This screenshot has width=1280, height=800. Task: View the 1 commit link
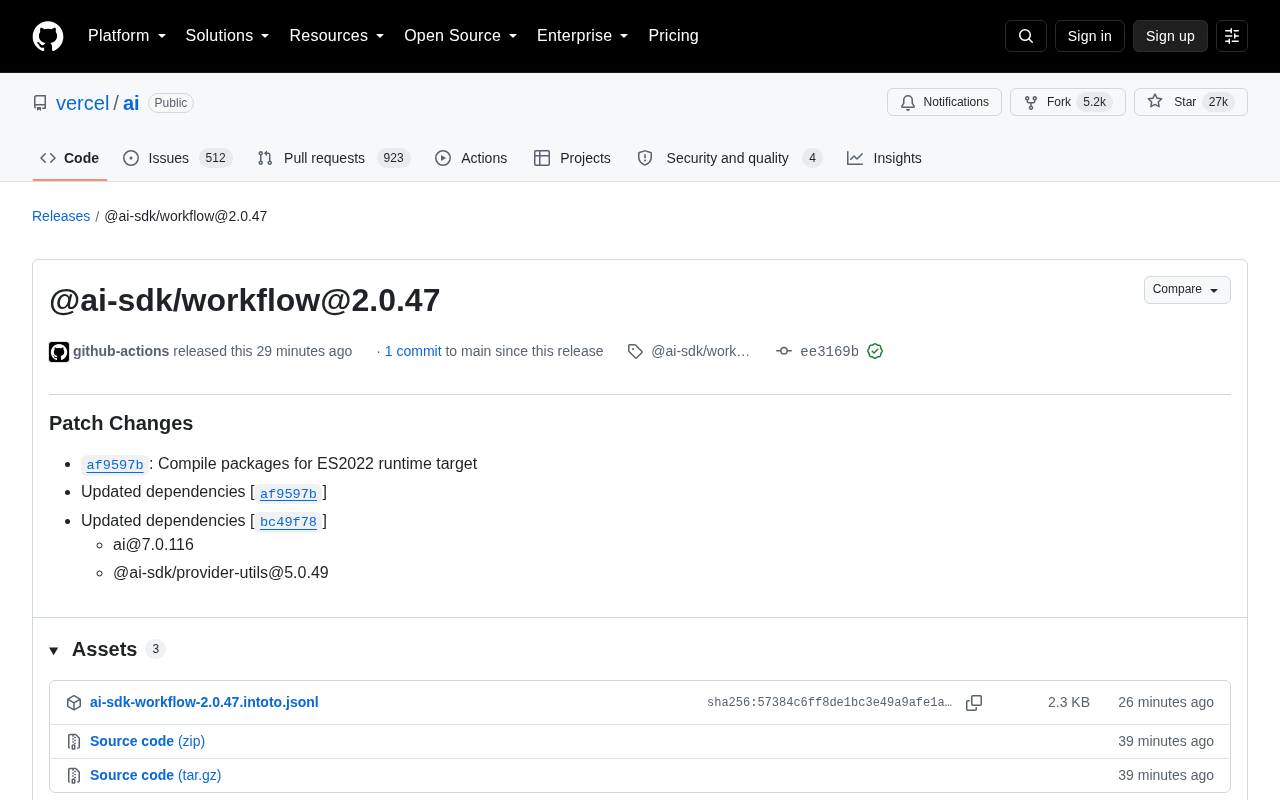pos(413,351)
